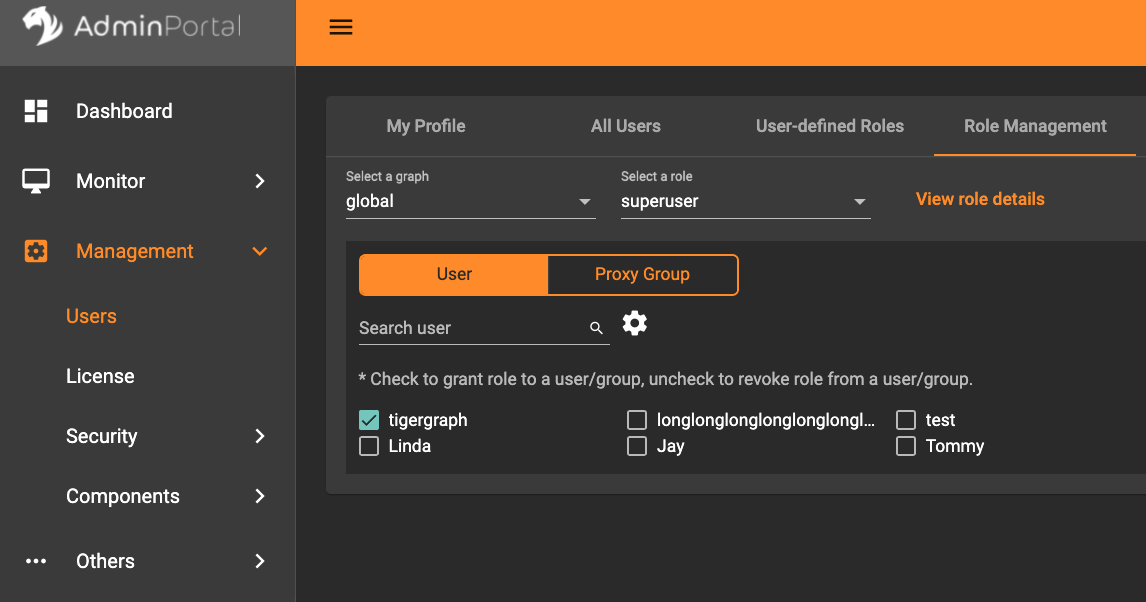This screenshot has width=1146, height=602.
Task: Switch to Proxy Group button
Action: click(x=642, y=275)
